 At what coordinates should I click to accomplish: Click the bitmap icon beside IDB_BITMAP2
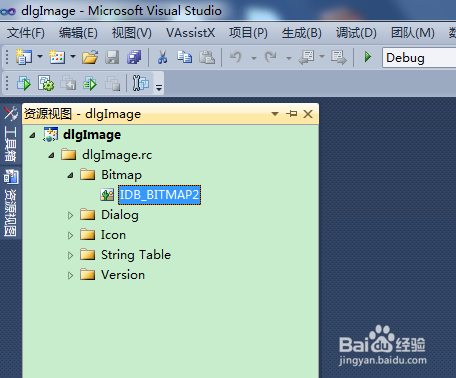[x=107, y=195]
